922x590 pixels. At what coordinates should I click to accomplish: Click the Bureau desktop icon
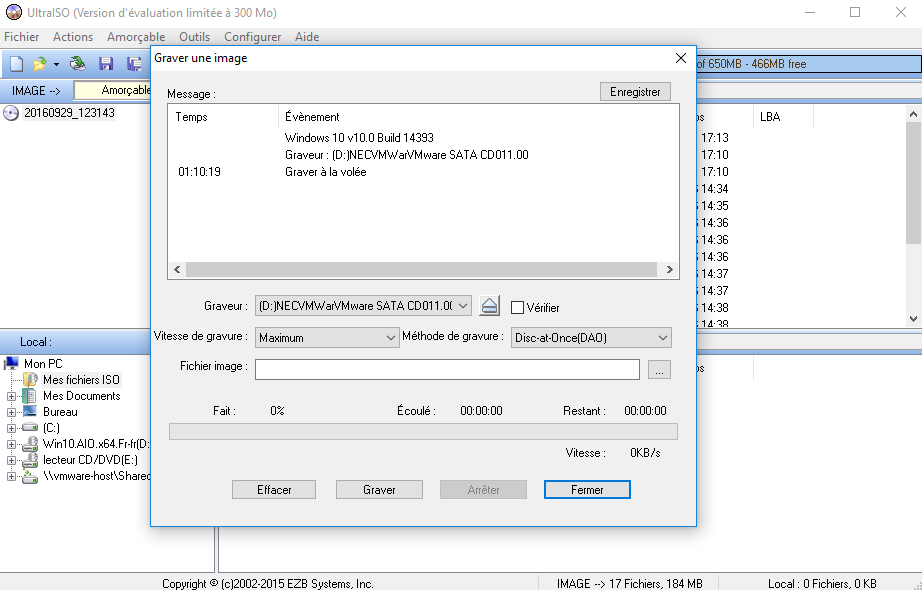29,411
